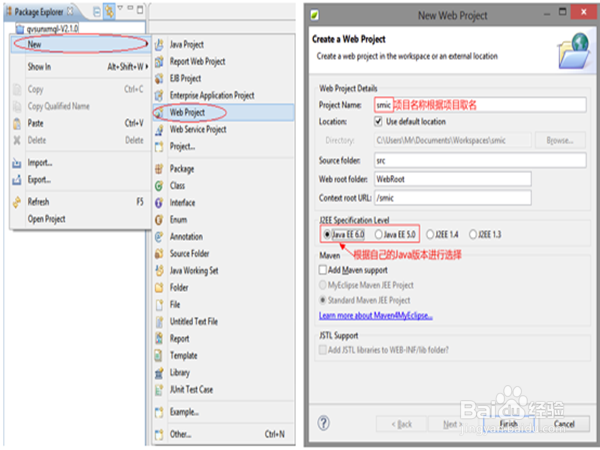Click the Cancel button
Image resolution: width=600 pixels, height=450 pixels.
coord(564,424)
